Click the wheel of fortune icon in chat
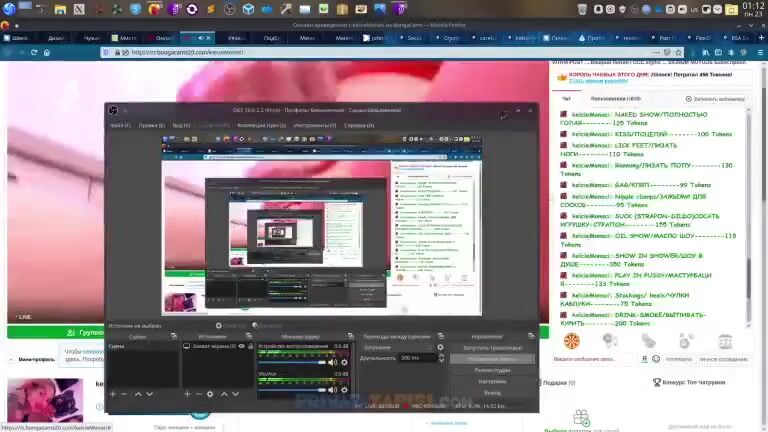Image resolution: width=768 pixels, height=432 pixels. click(x=572, y=341)
